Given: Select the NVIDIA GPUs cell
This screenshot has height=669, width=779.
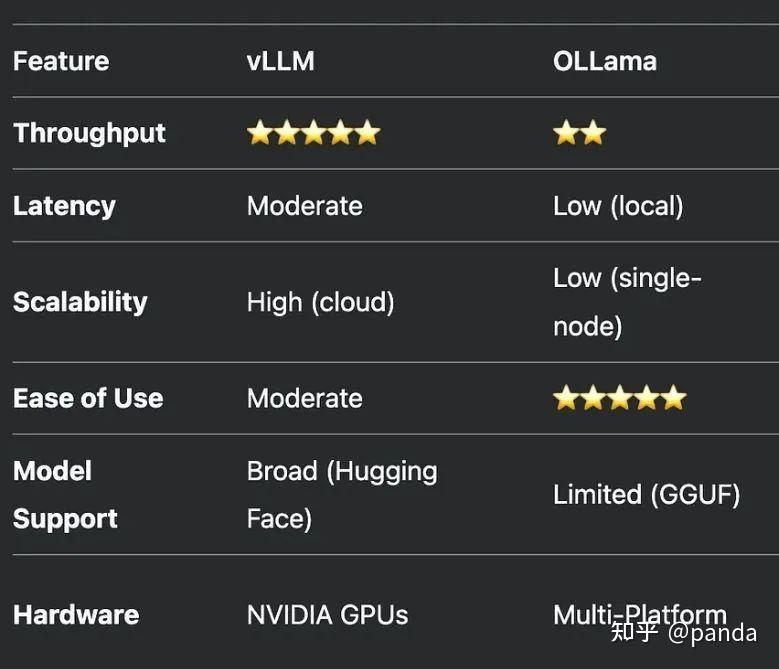Looking at the screenshot, I should click(328, 615).
